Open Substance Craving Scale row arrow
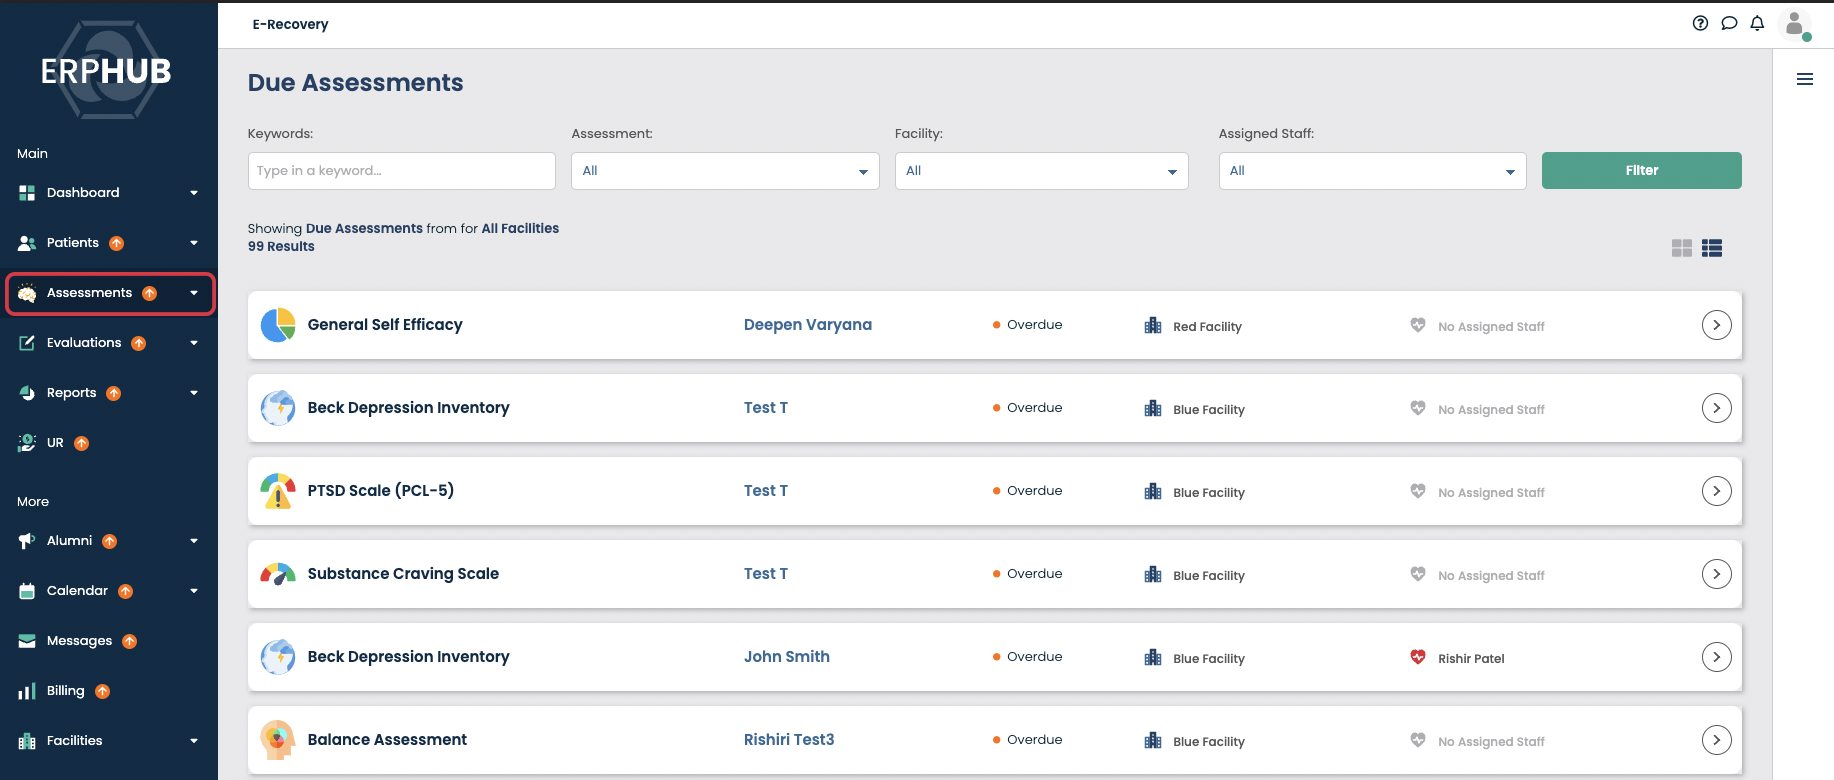 click(x=1717, y=574)
